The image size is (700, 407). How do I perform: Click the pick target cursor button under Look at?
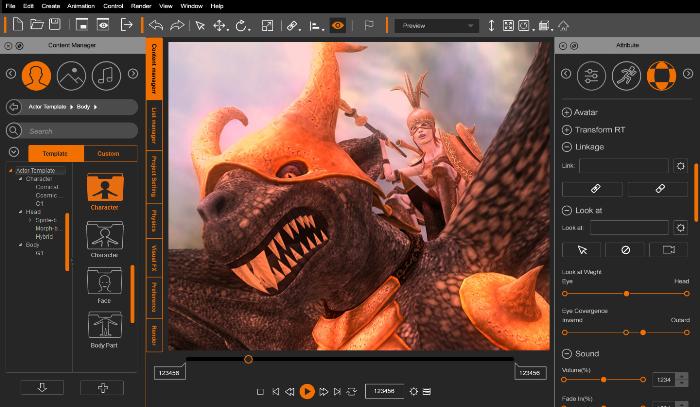pyautogui.click(x=581, y=249)
